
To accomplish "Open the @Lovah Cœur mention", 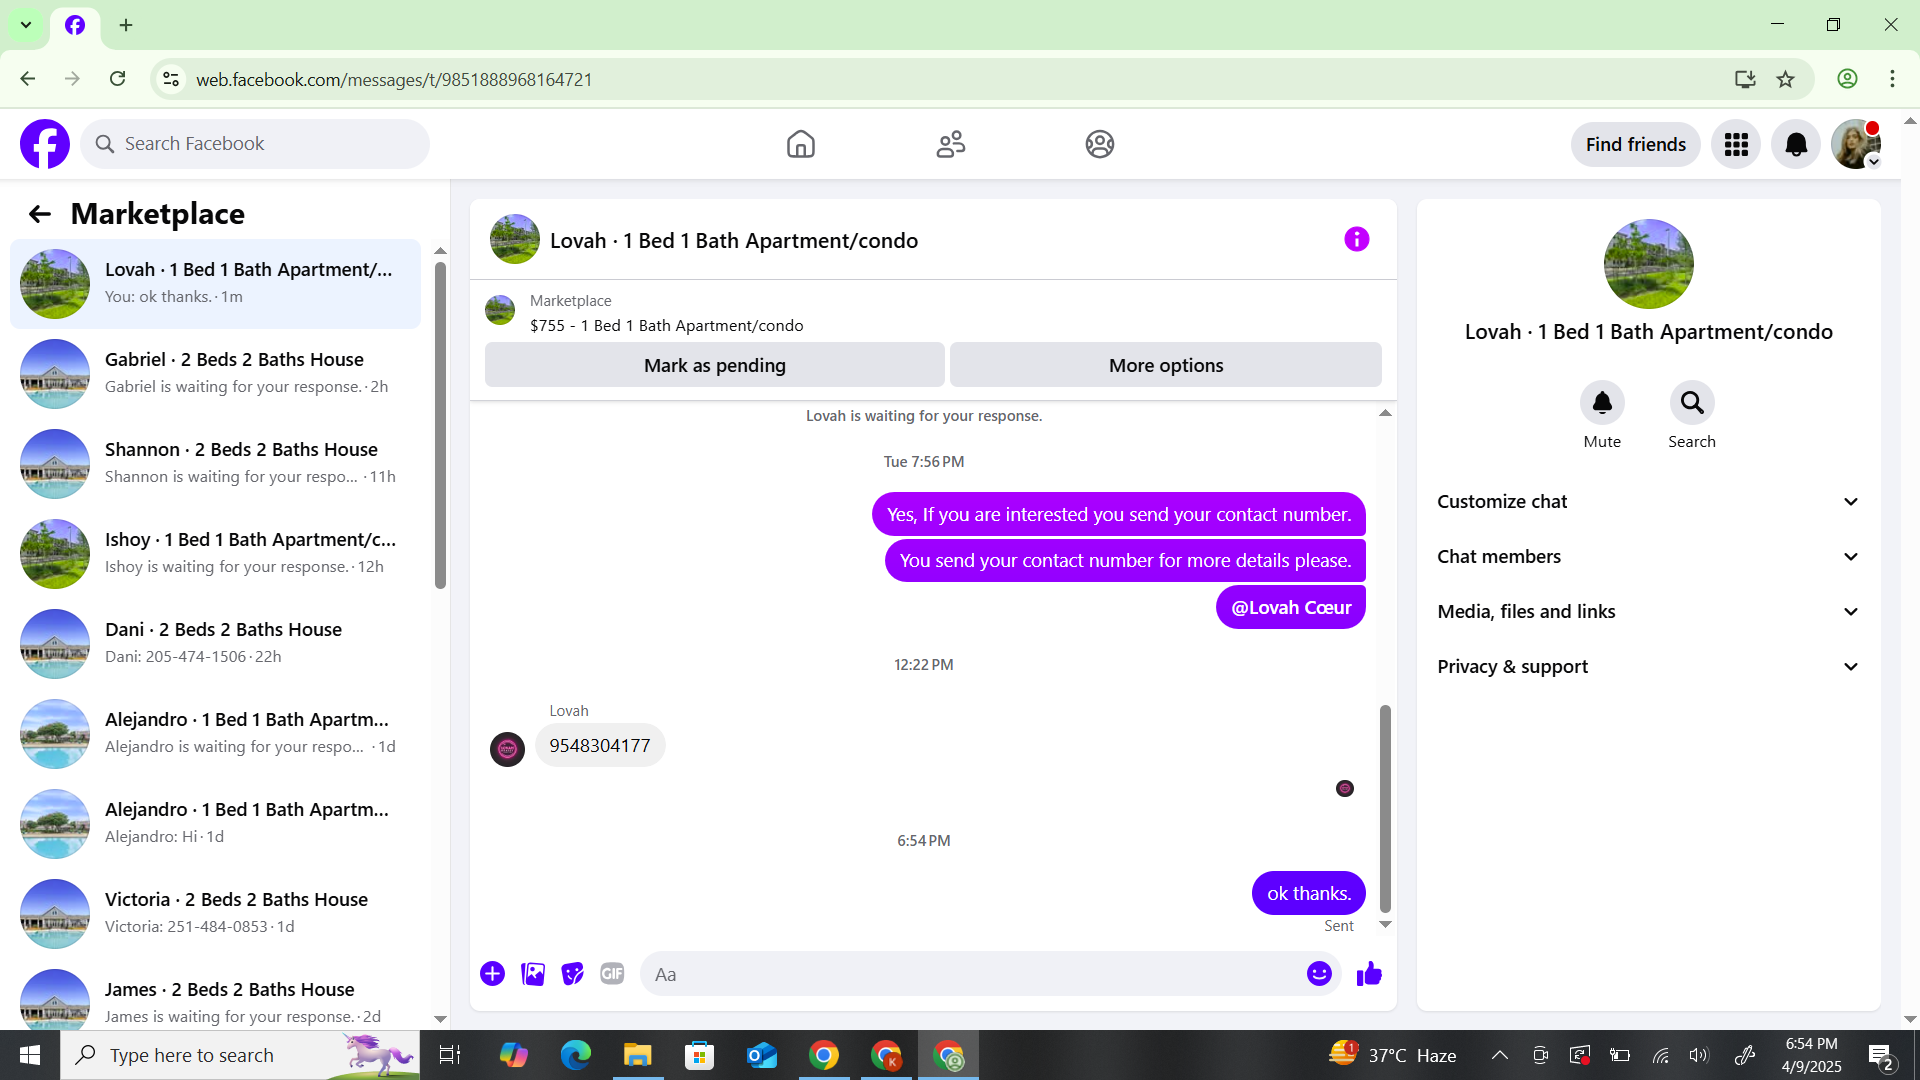I will [x=1291, y=607].
